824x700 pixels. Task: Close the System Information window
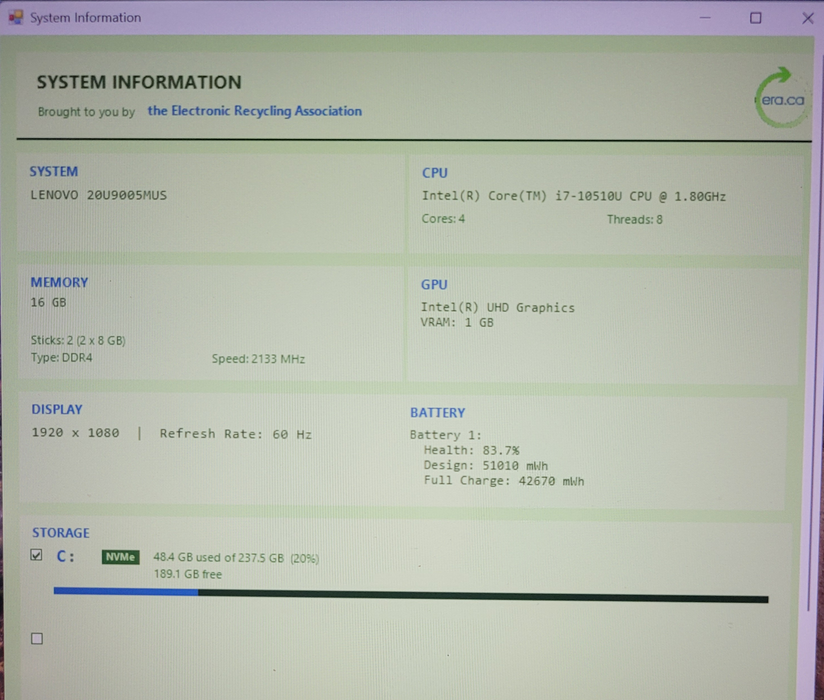coord(808,18)
